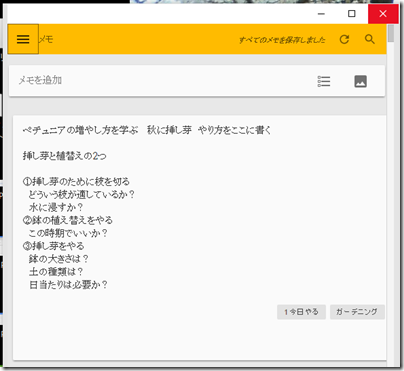Open the hamburger main menu
Image resolution: width=404 pixels, height=371 pixels.
point(23,39)
